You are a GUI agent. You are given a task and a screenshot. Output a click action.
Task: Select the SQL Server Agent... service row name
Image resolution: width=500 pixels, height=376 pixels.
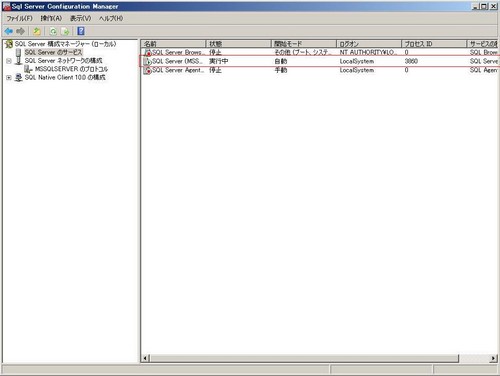click(x=178, y=70)
